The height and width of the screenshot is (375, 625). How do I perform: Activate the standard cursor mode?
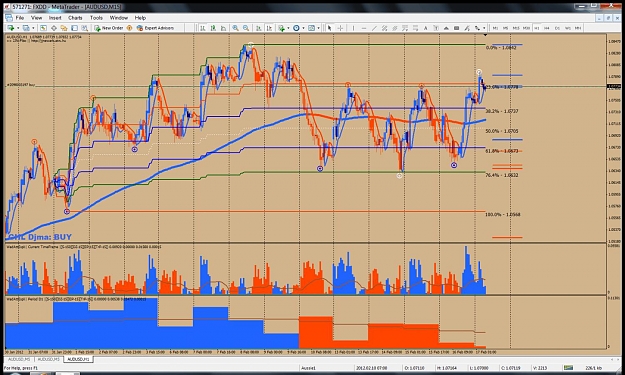coord(329,28)
